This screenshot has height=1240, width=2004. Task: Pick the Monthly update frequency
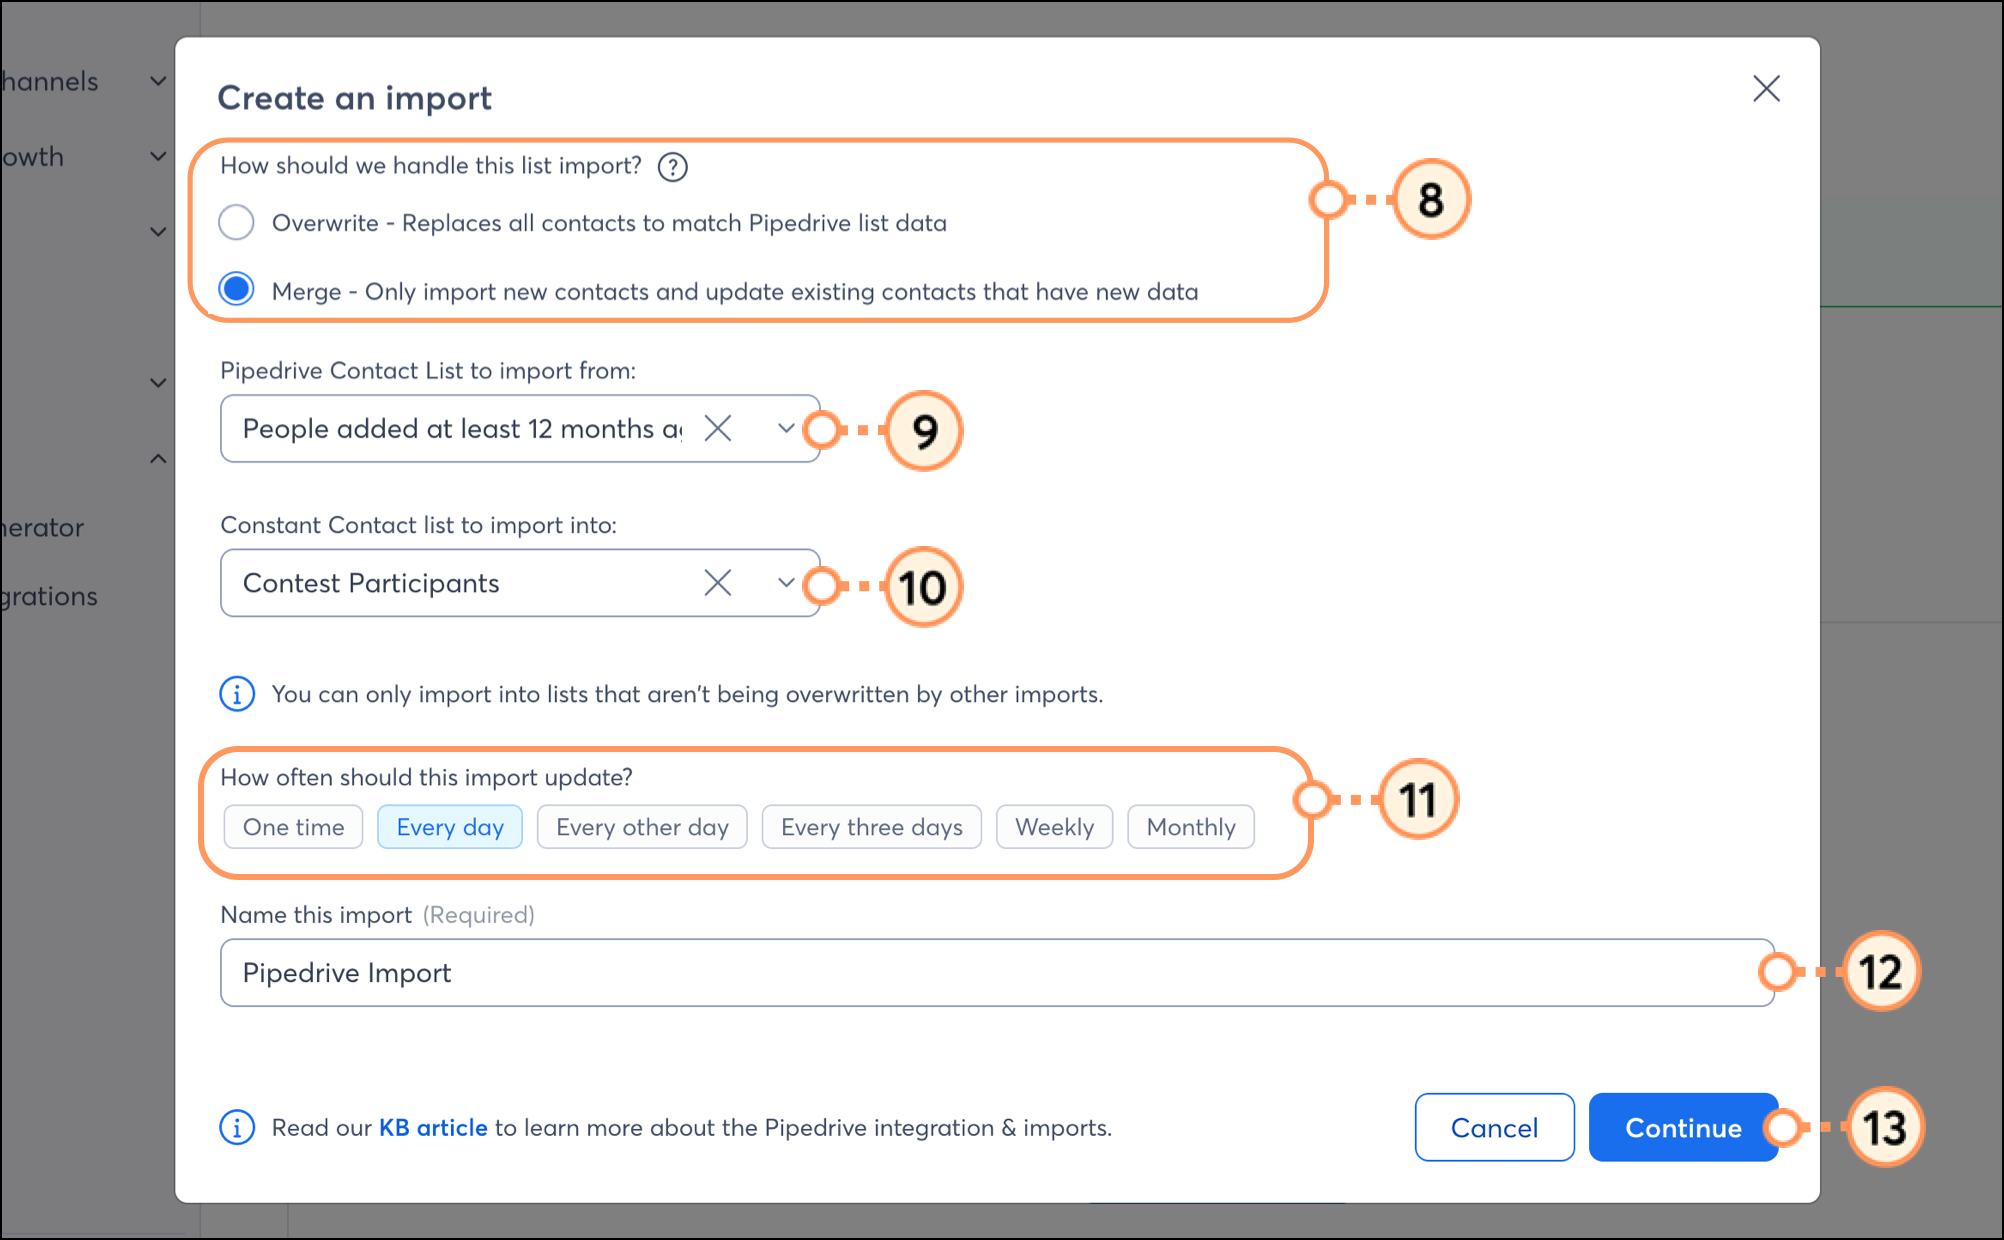[x=1190, y=827]
